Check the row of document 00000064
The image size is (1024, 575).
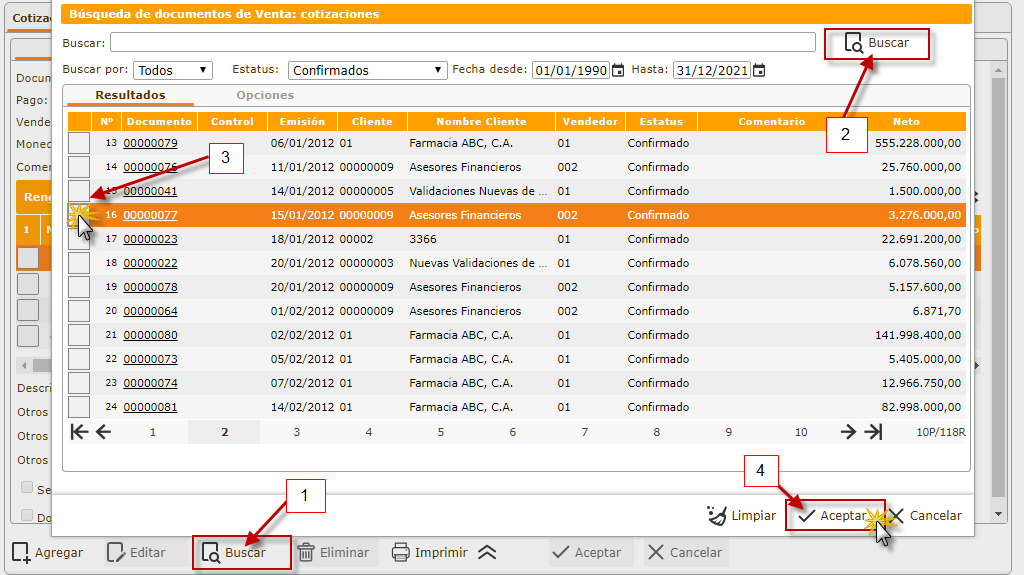[x=79, y=311]
